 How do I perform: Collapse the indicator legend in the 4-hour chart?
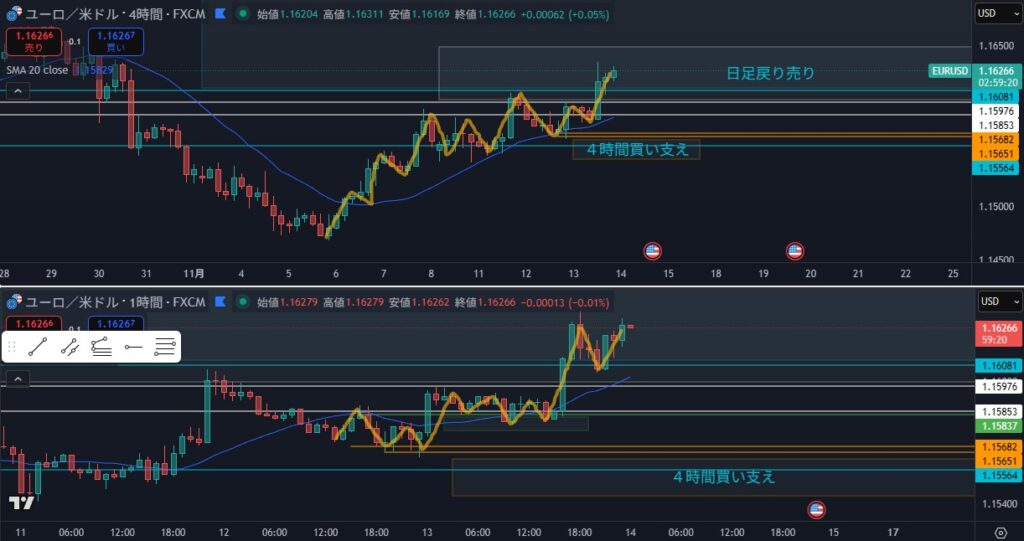pyautogui.click(x=16, y=91)
